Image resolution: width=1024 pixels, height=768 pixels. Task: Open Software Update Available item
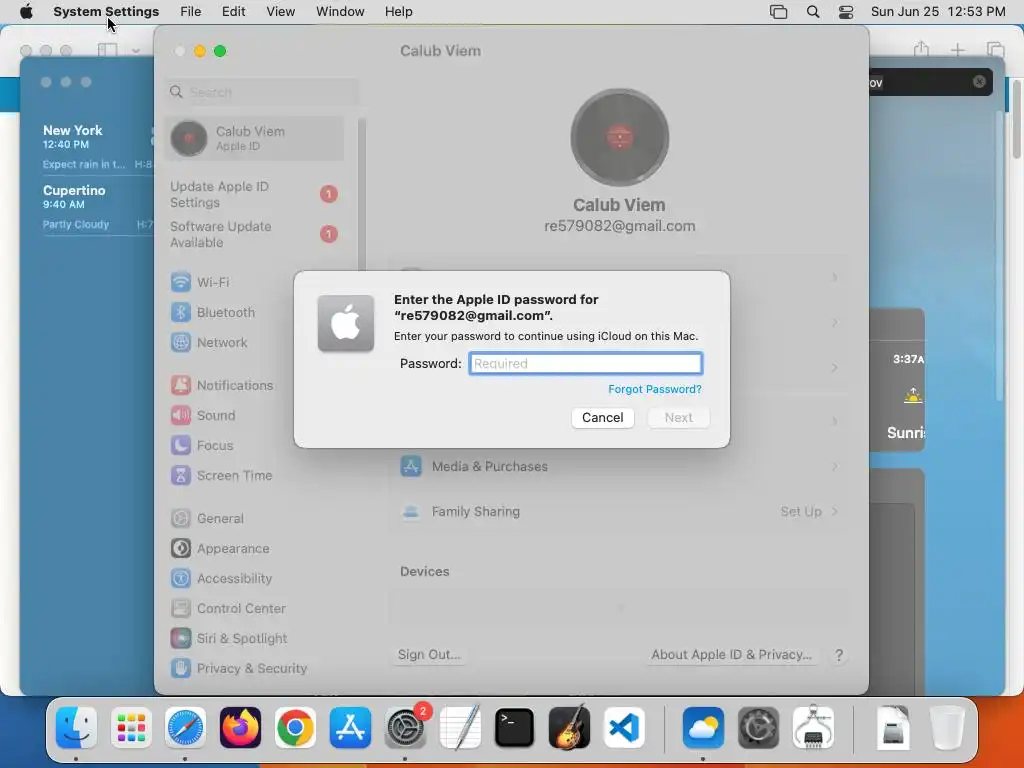[x=255, y=234]
